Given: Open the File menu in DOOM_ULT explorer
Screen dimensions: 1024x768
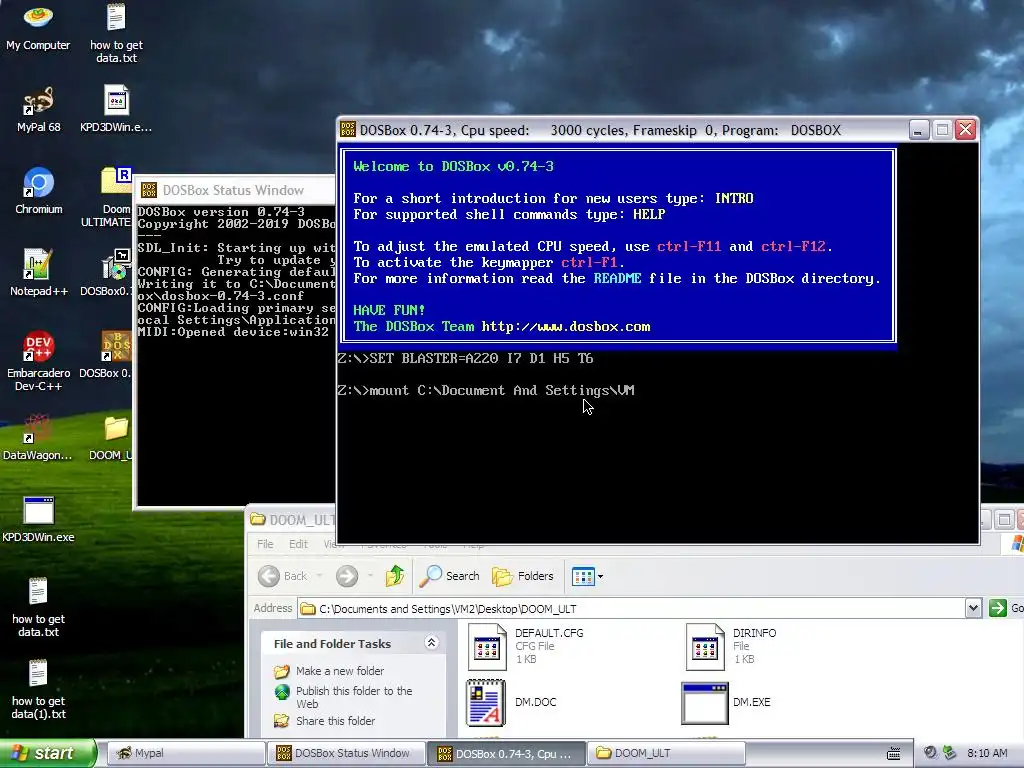Looking at the screenshot, I should pos(265,544).
